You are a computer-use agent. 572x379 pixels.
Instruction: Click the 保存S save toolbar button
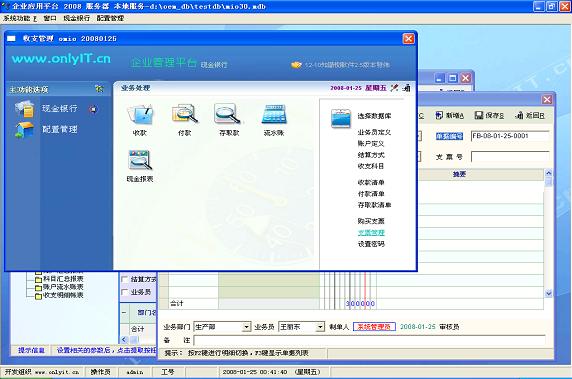point(489,115)
